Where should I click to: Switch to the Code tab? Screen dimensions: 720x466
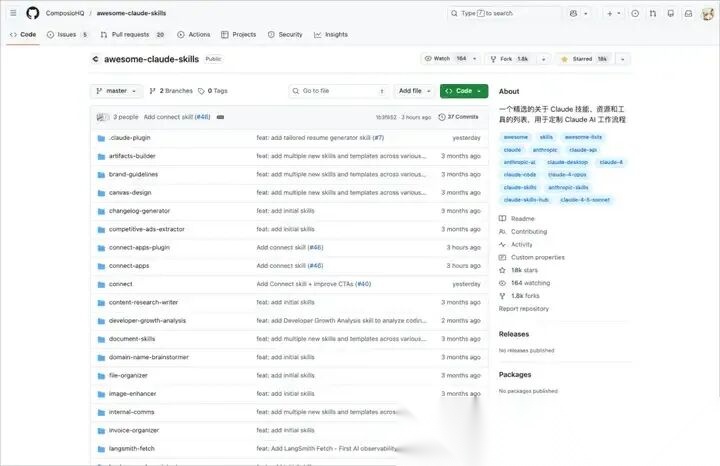tap(23, 34)
